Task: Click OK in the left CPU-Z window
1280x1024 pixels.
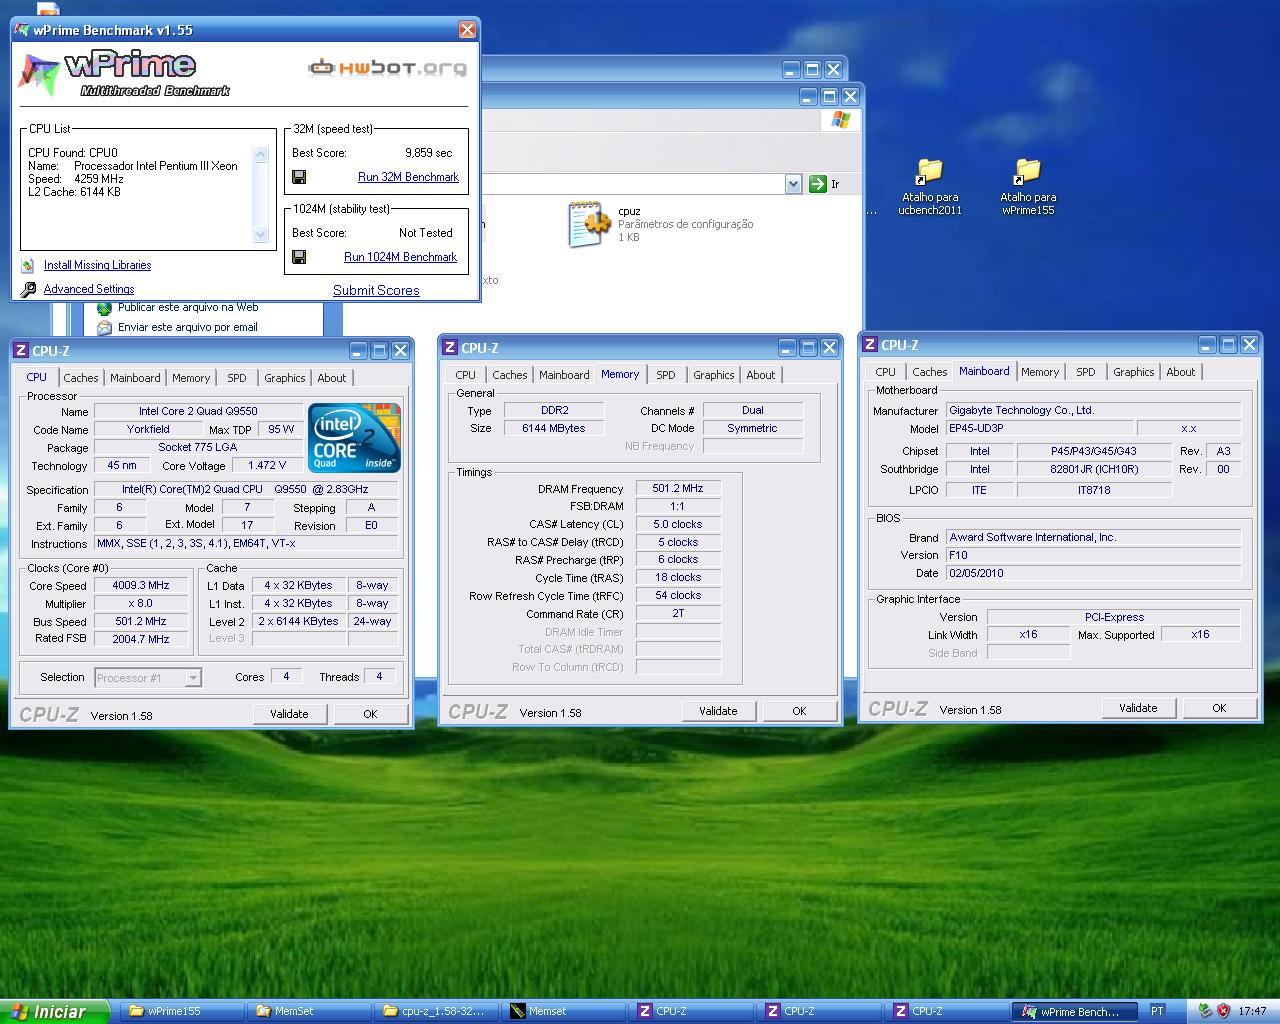Action: tap(370, 714)
